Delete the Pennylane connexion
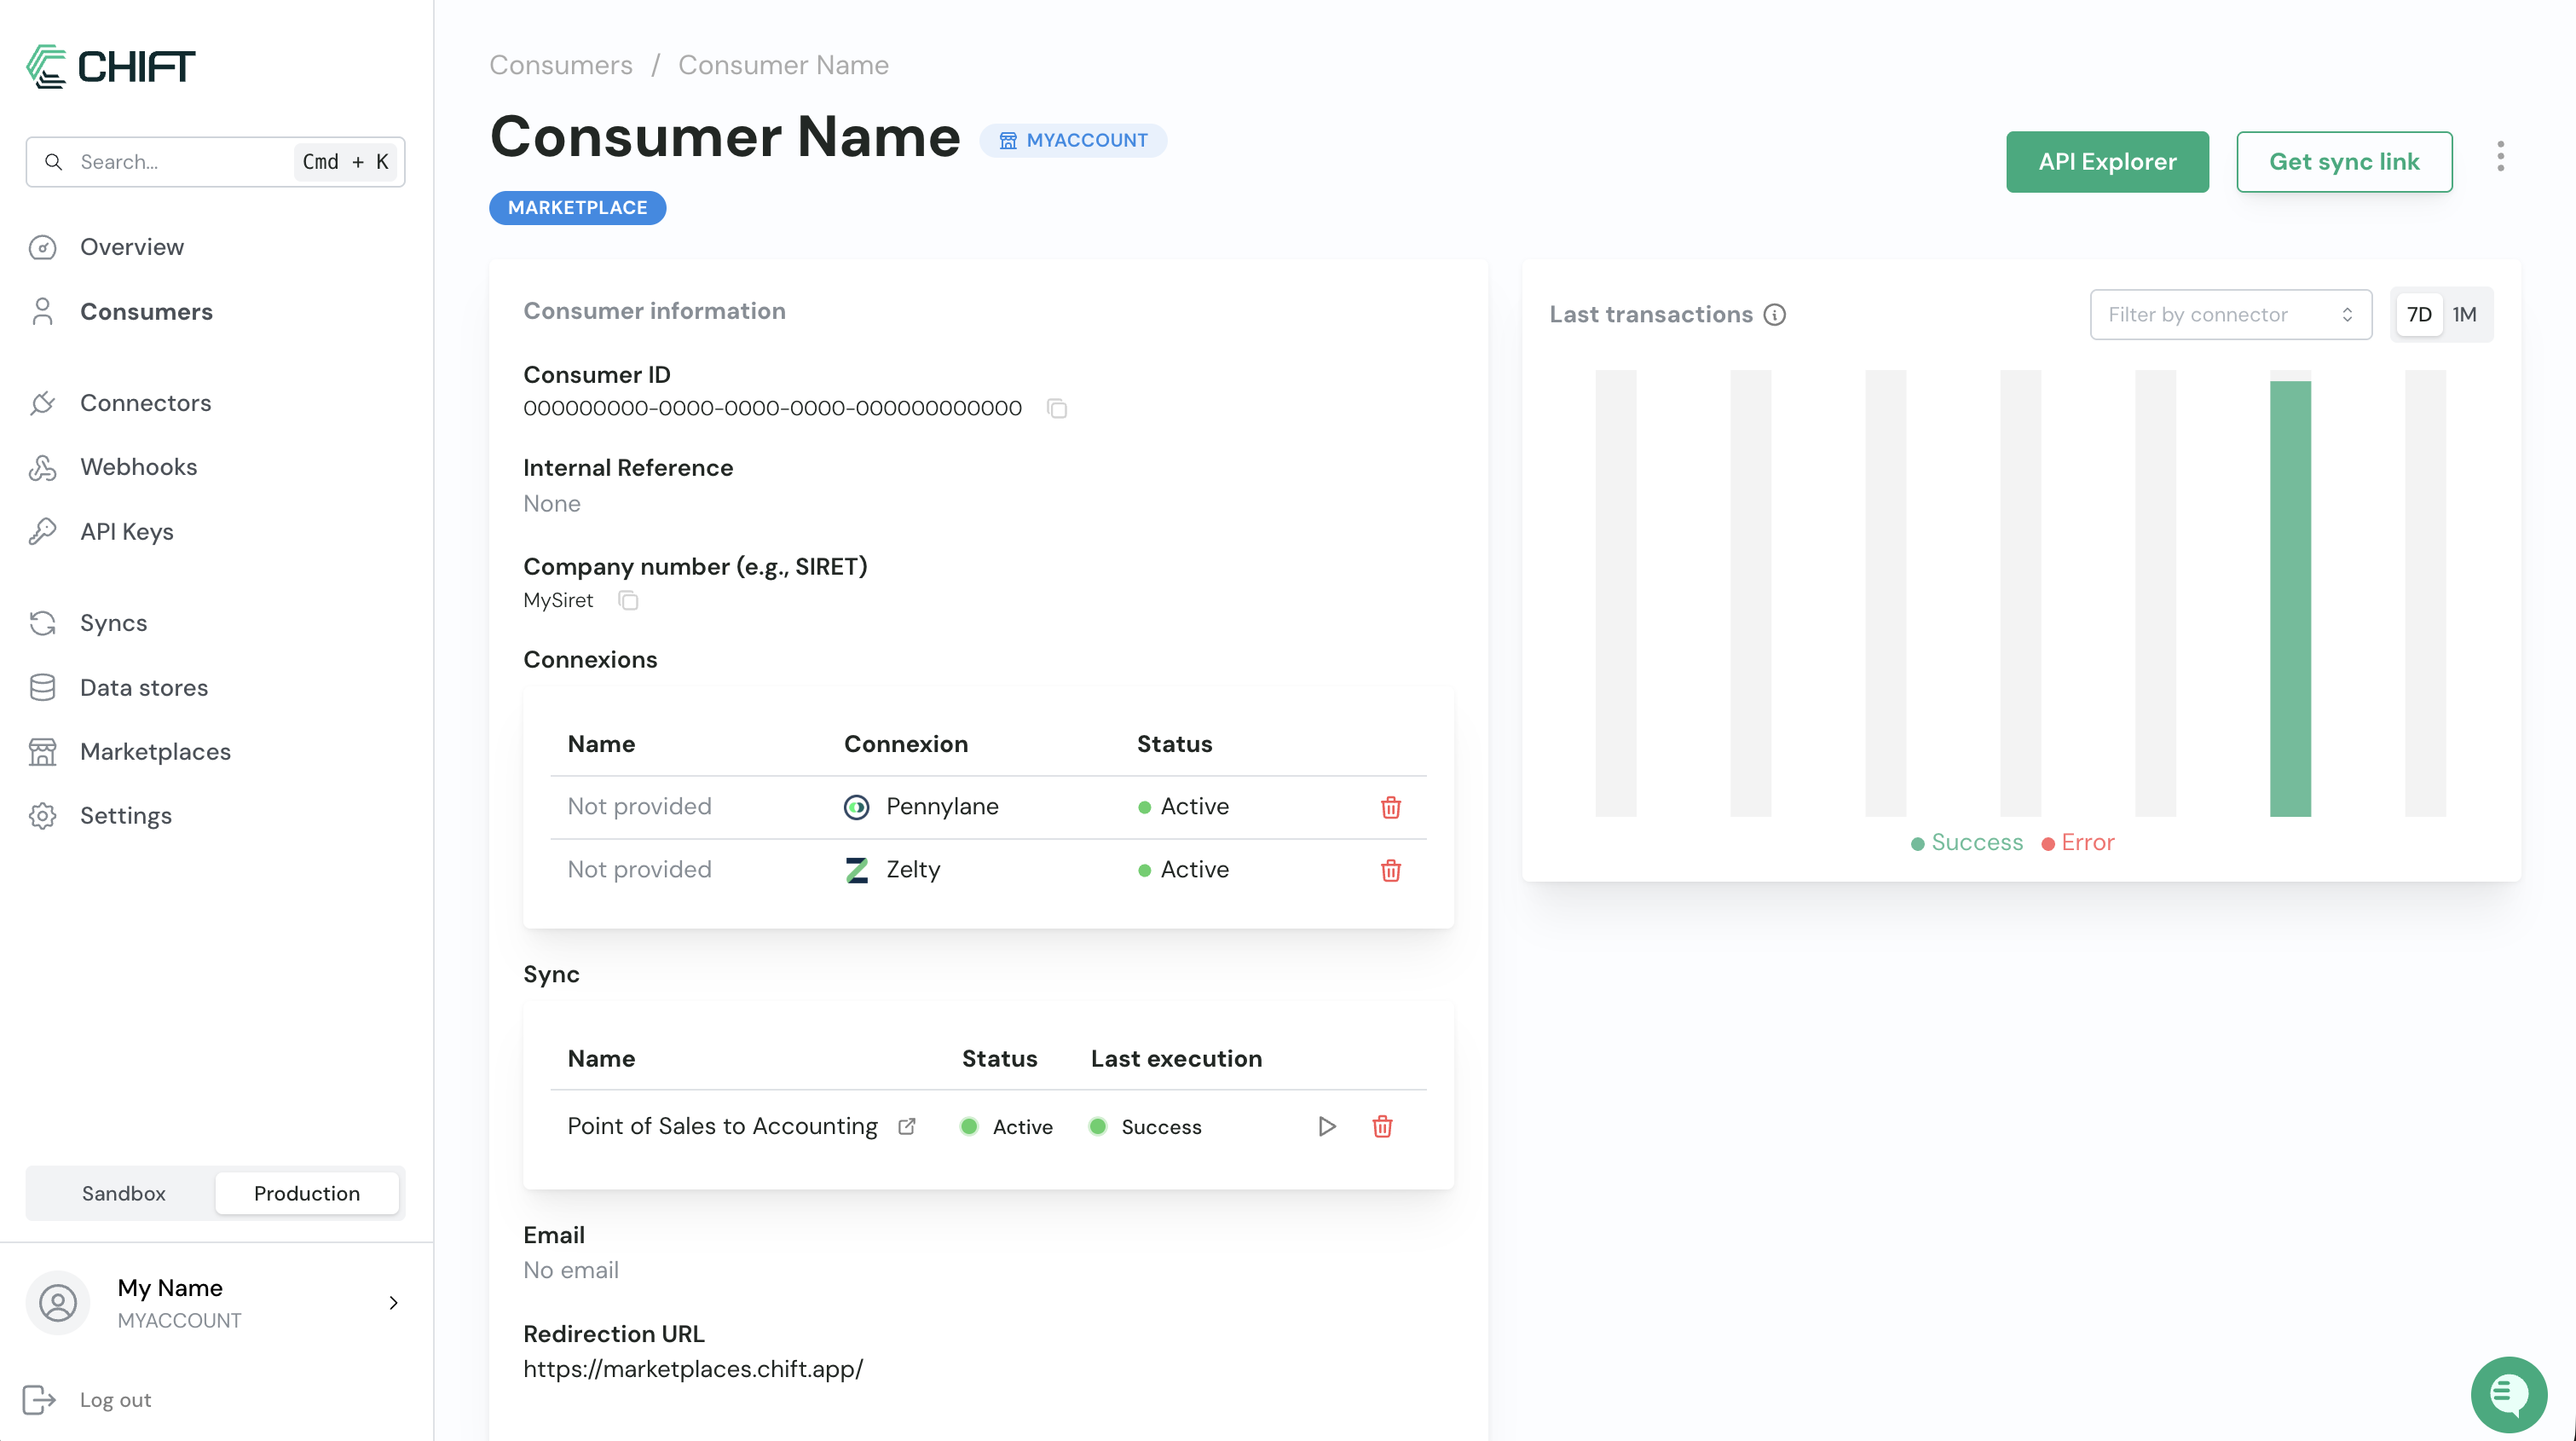The image size is (2576, 1441). [1390, 807]
